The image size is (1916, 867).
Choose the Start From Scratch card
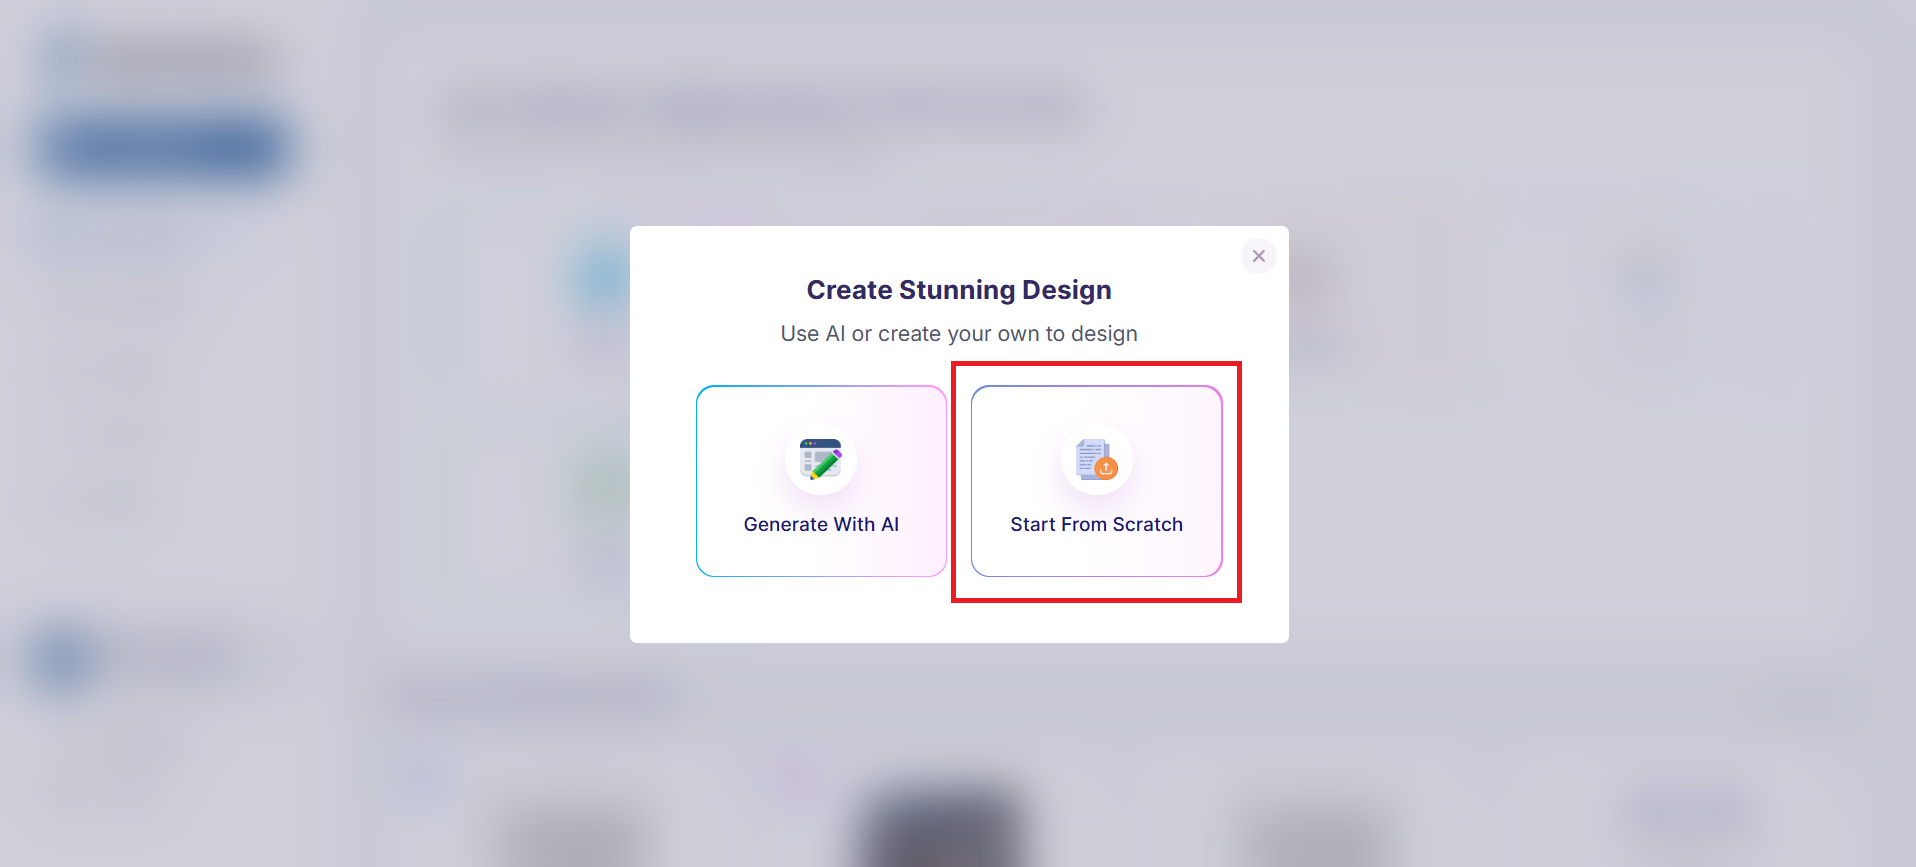click(x=1096, y=481)
